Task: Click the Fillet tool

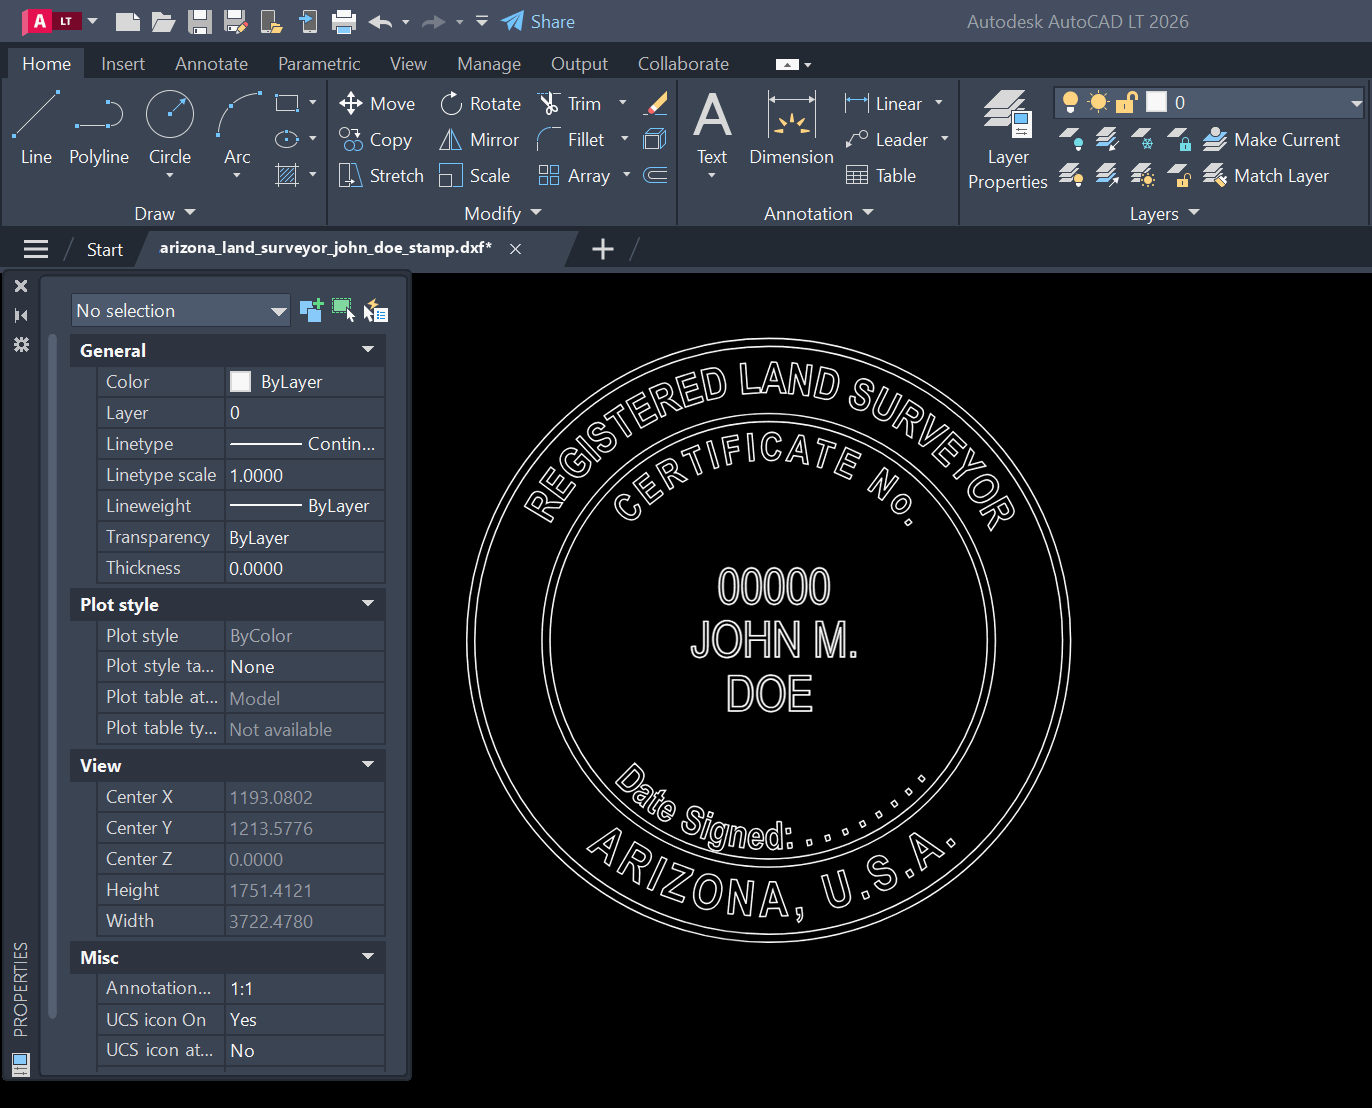Action: pyautogui.click(x=571, y=140)
